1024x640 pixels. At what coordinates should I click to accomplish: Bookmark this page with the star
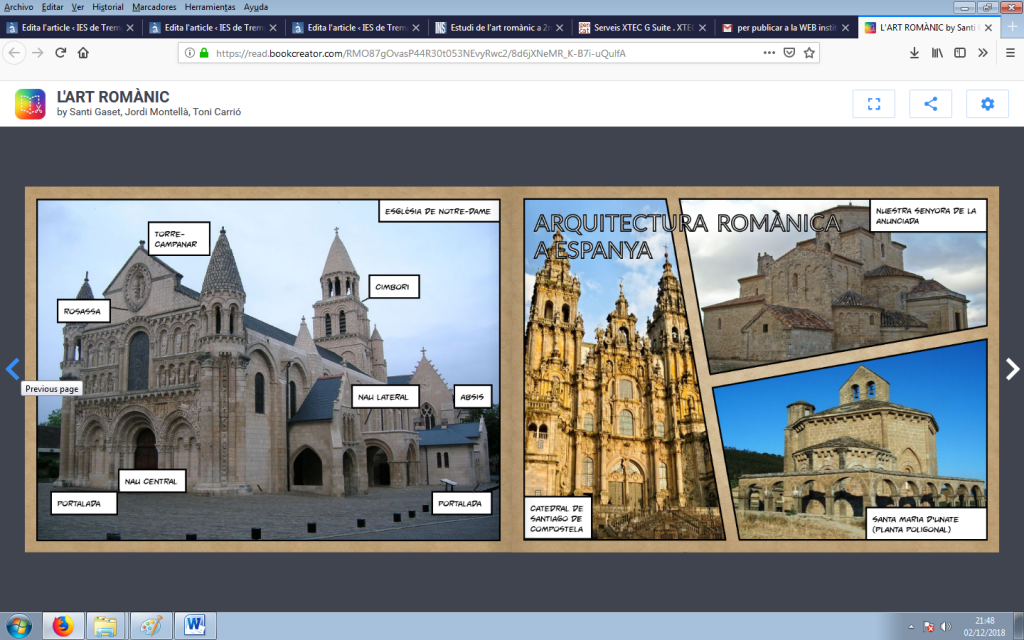click(x=809, y=53)
